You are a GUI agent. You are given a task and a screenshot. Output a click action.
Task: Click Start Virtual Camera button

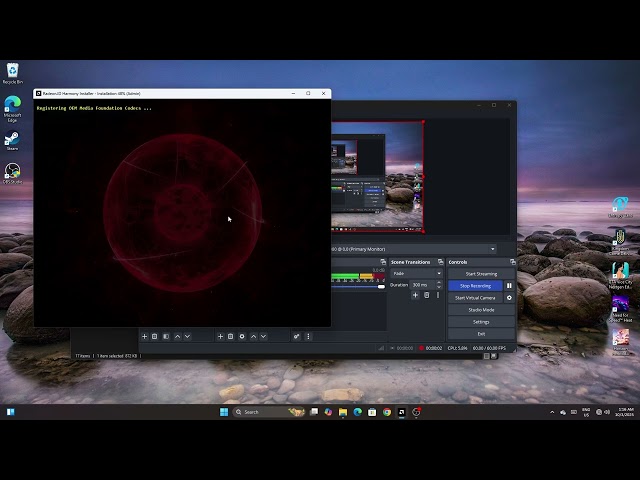[476, 298]
